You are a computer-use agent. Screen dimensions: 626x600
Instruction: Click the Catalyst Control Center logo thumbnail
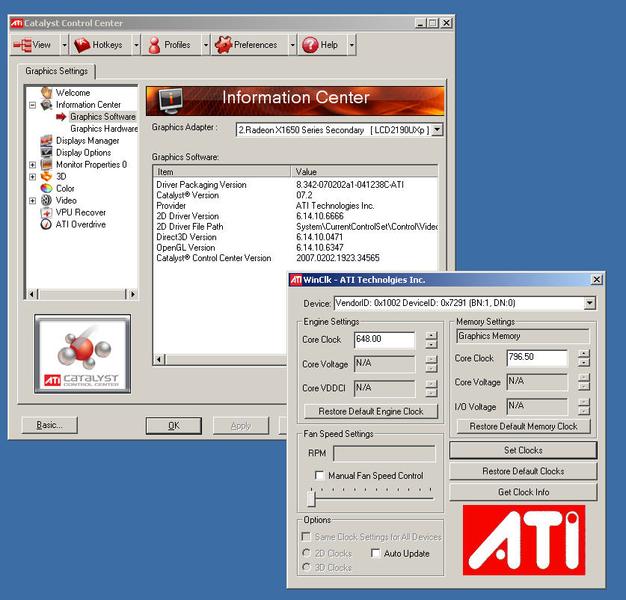[x=83, y=354]
